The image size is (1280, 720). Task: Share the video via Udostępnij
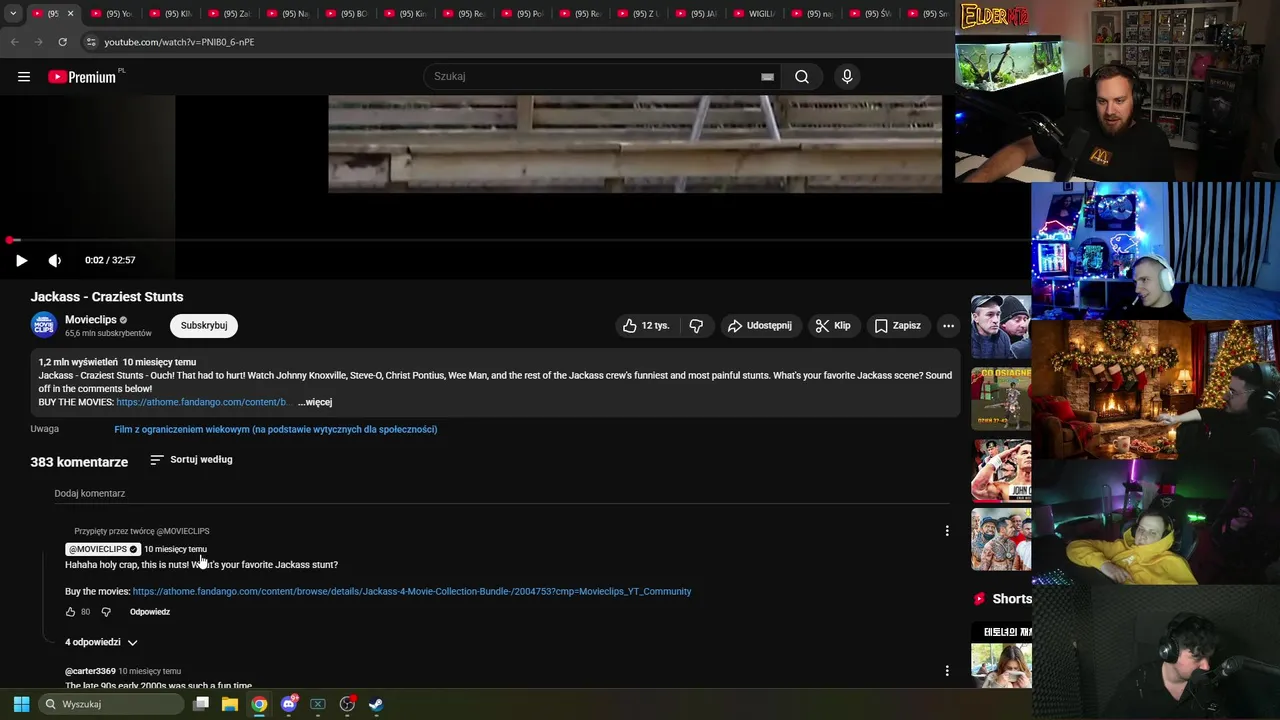tap(760, 325)
